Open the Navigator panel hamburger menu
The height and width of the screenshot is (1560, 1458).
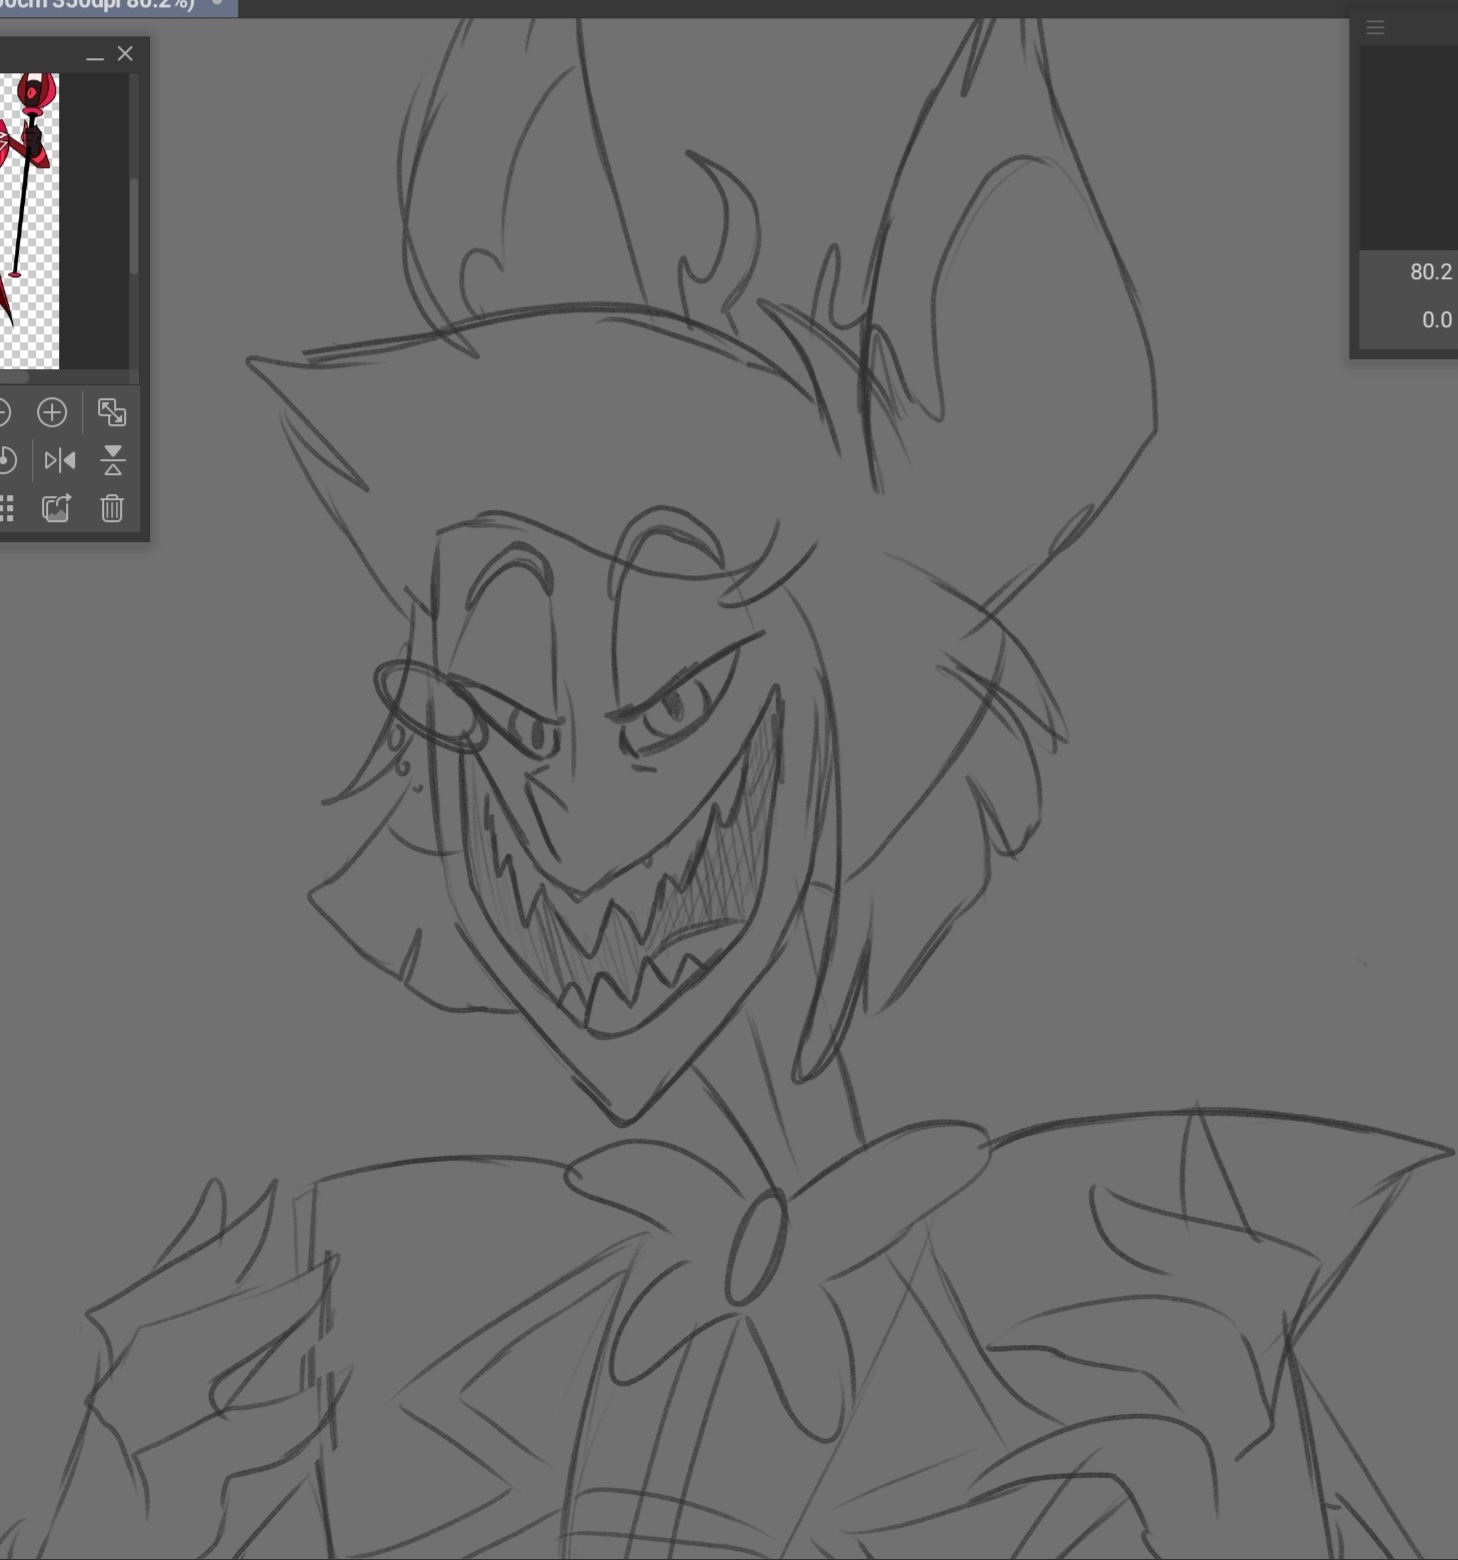1376,28
